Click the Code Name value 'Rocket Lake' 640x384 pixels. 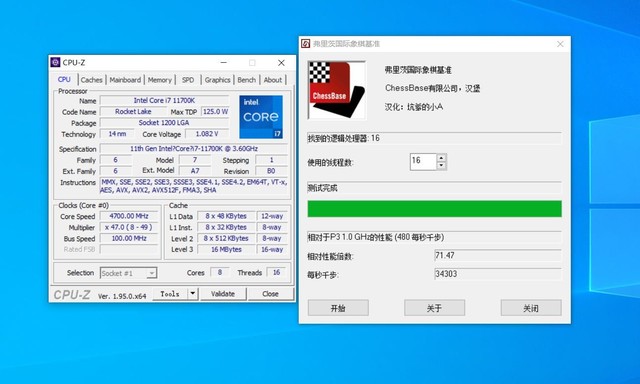tap(133, 111)
